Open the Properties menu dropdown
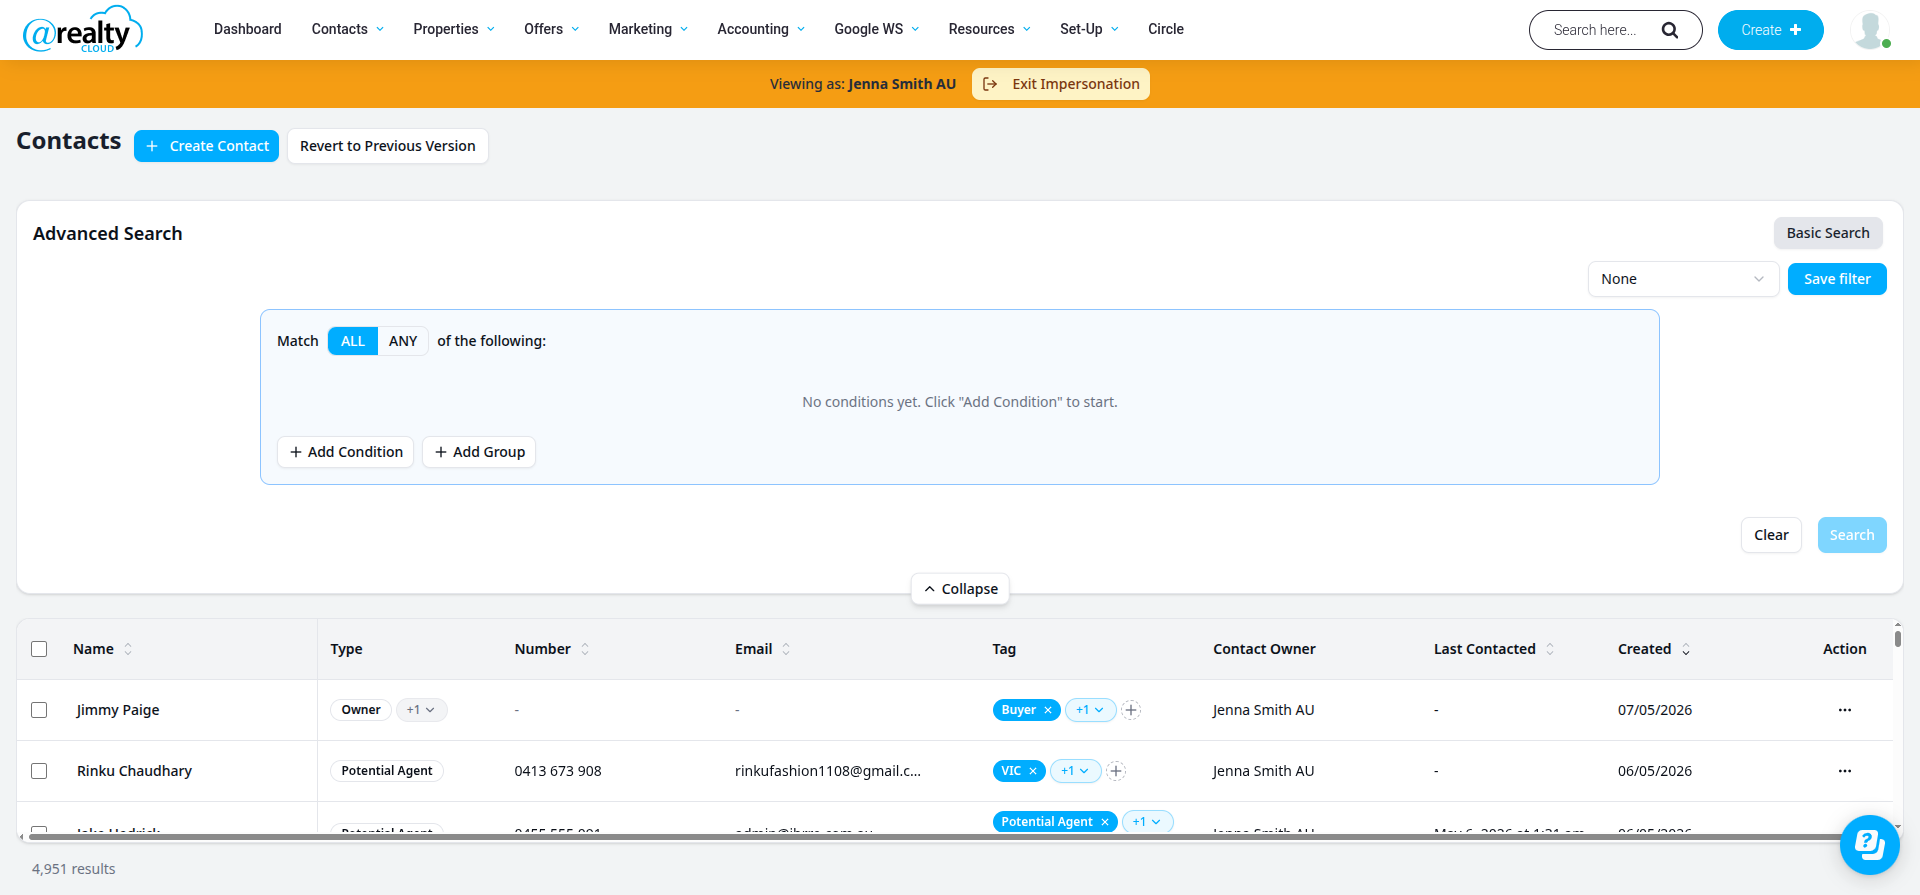 [x=454, y=29]
